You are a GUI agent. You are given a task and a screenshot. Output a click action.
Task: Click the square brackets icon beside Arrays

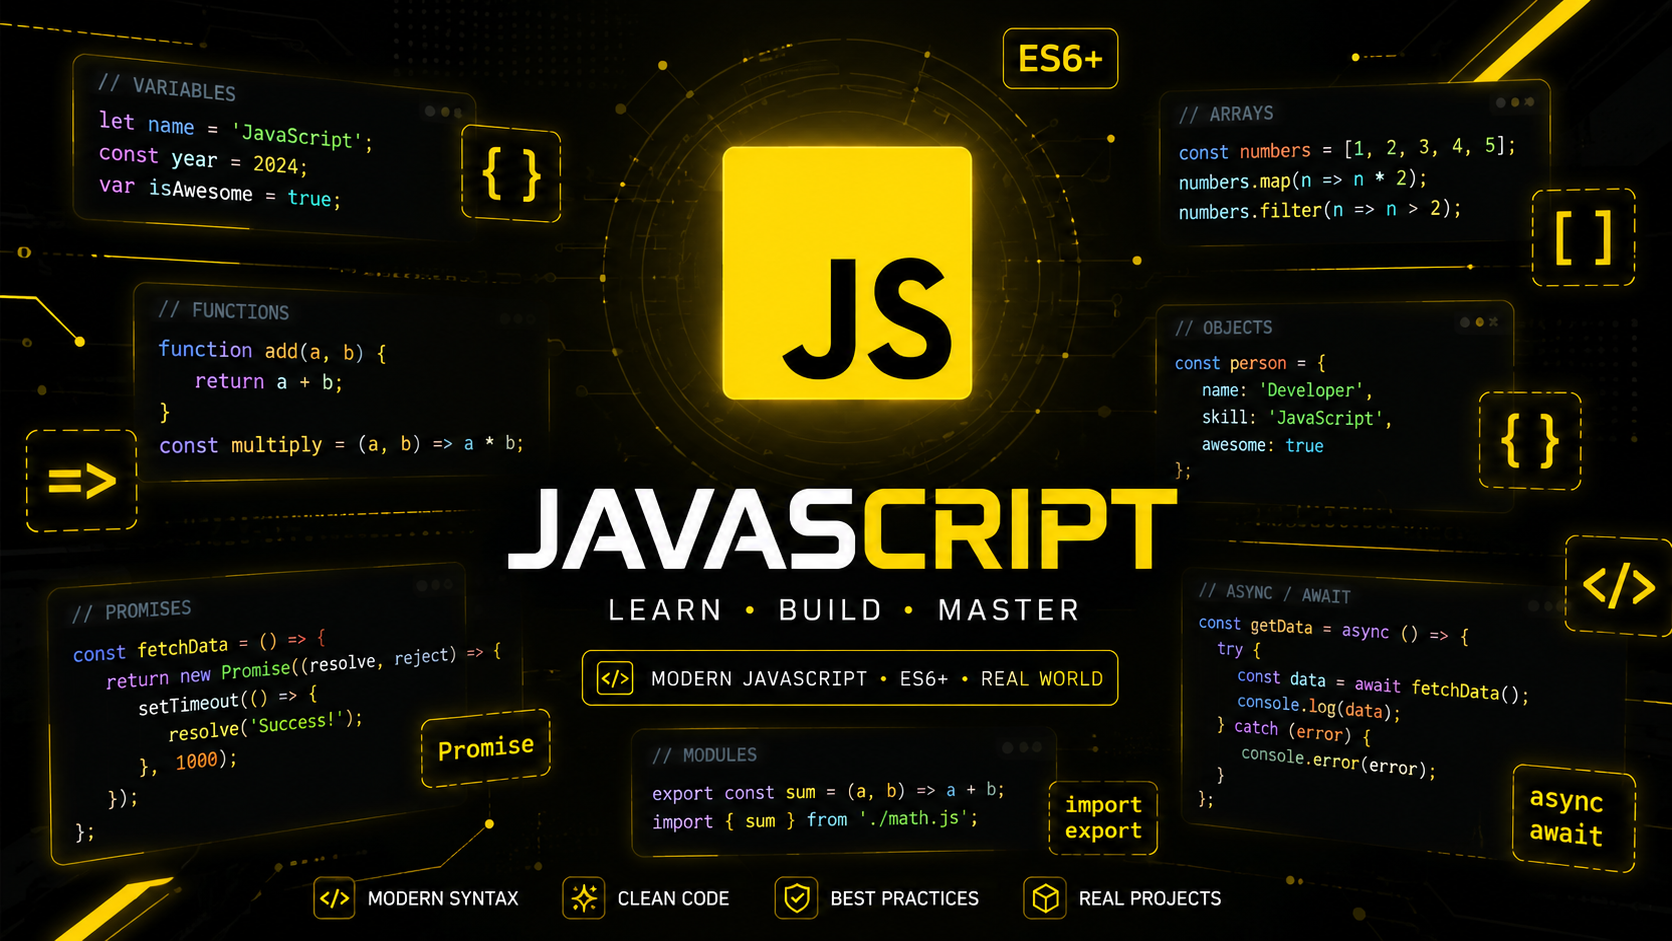[1583, 237]
